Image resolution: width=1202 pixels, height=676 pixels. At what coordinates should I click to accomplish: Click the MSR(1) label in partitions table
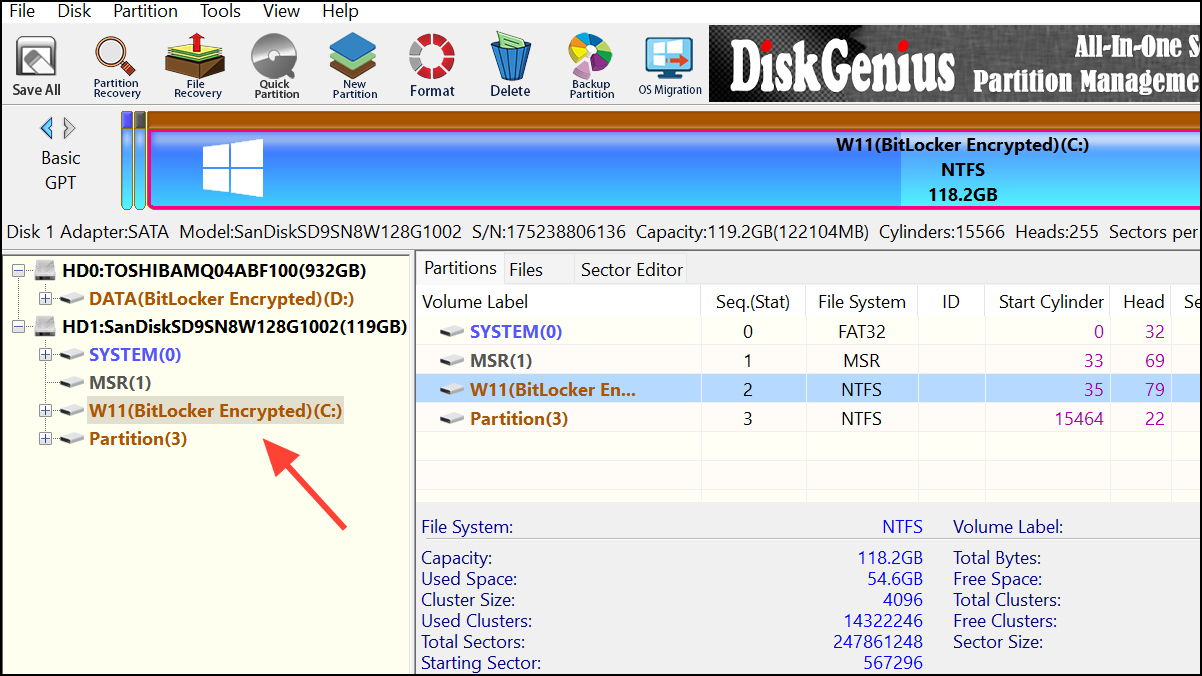[x=501, y=360]
